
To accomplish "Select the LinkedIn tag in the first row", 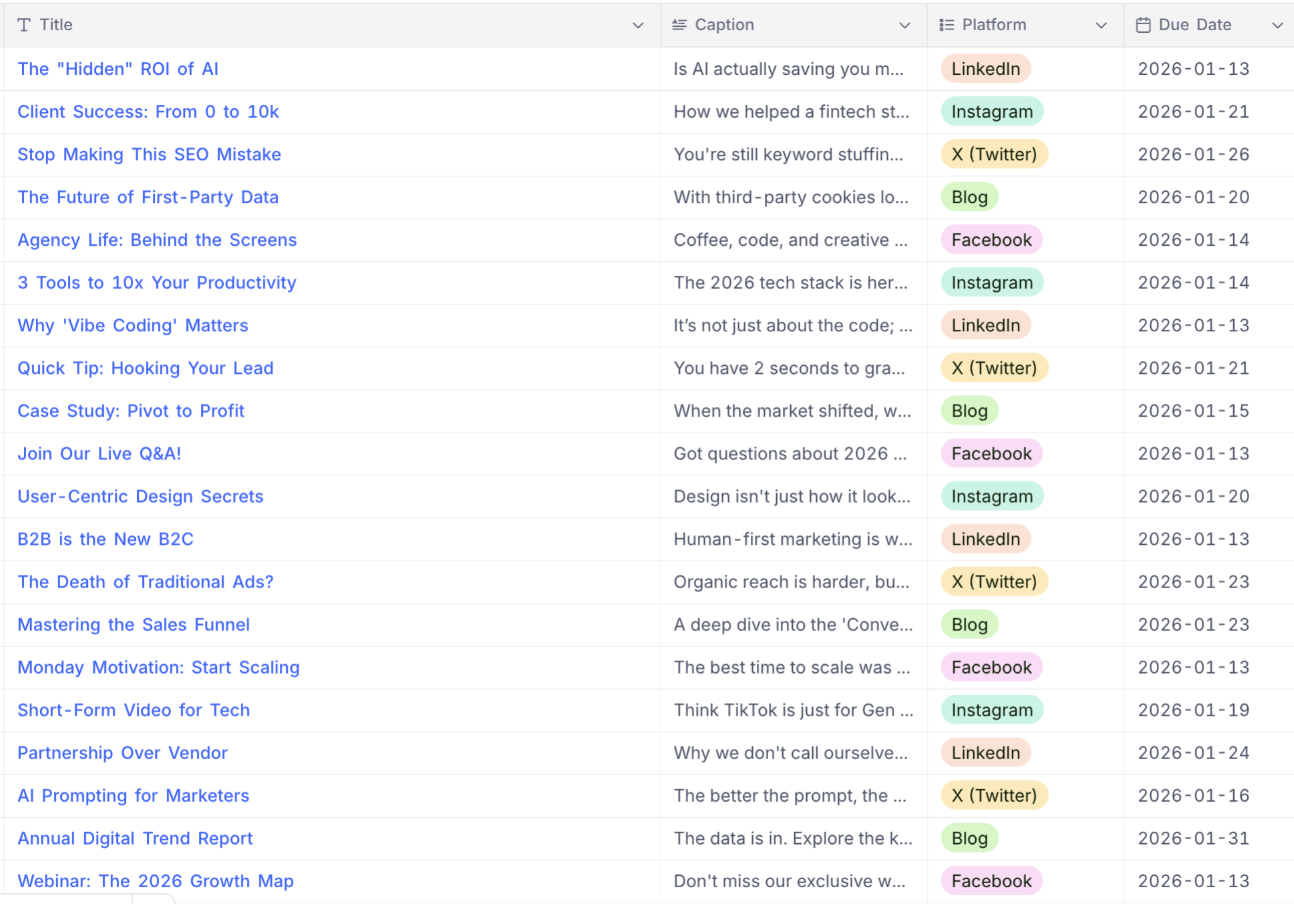I will coord(985,69).
